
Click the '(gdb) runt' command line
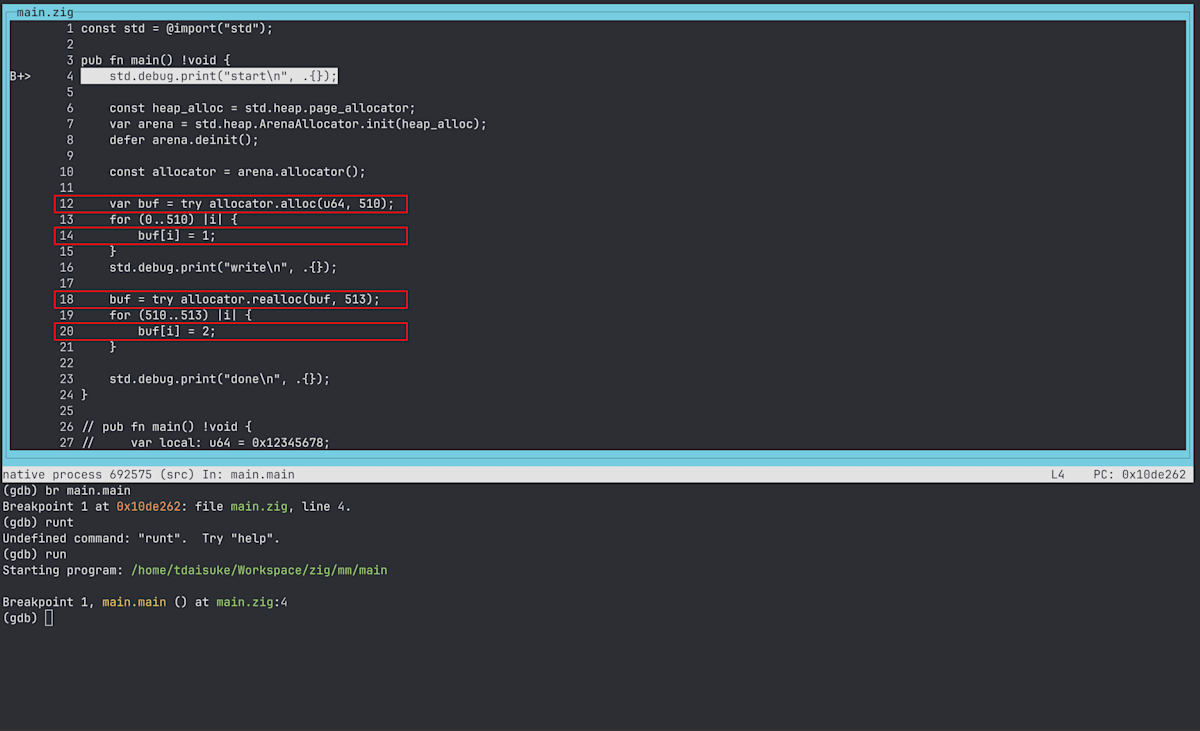tap(38, 523)
